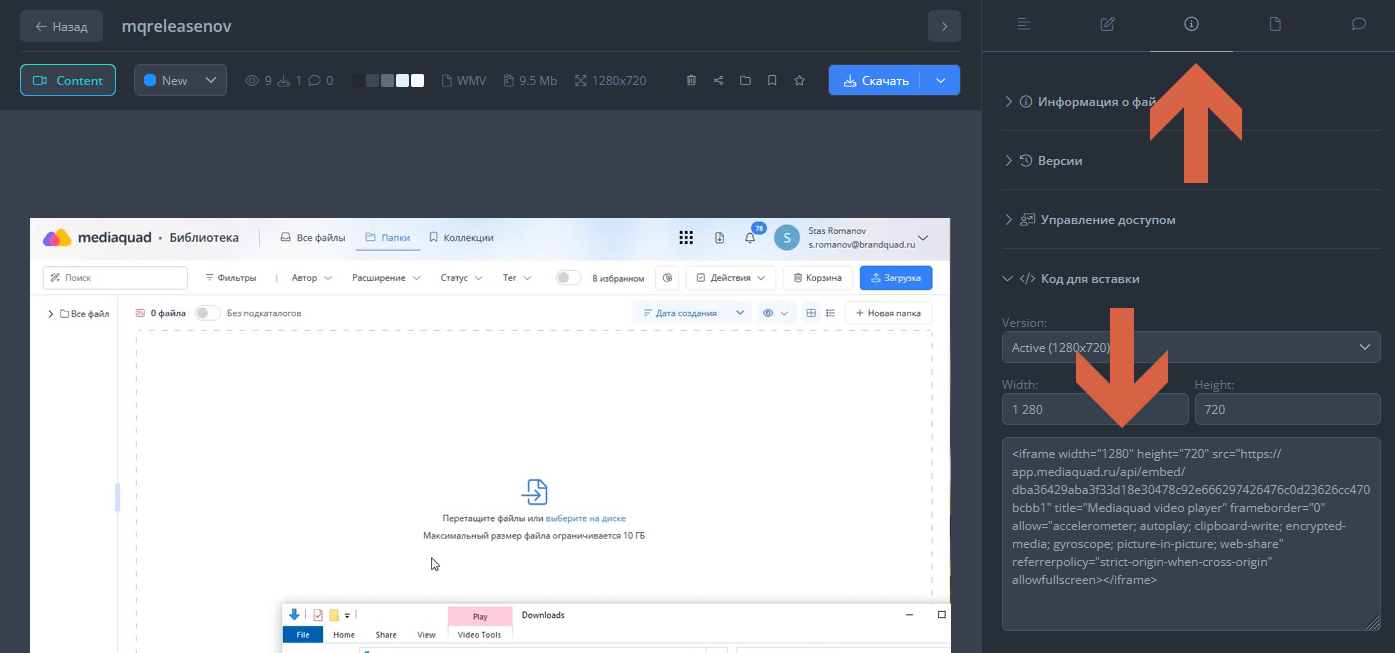Expand the Версии section
1395x653 pixels.
[1059, 161]
